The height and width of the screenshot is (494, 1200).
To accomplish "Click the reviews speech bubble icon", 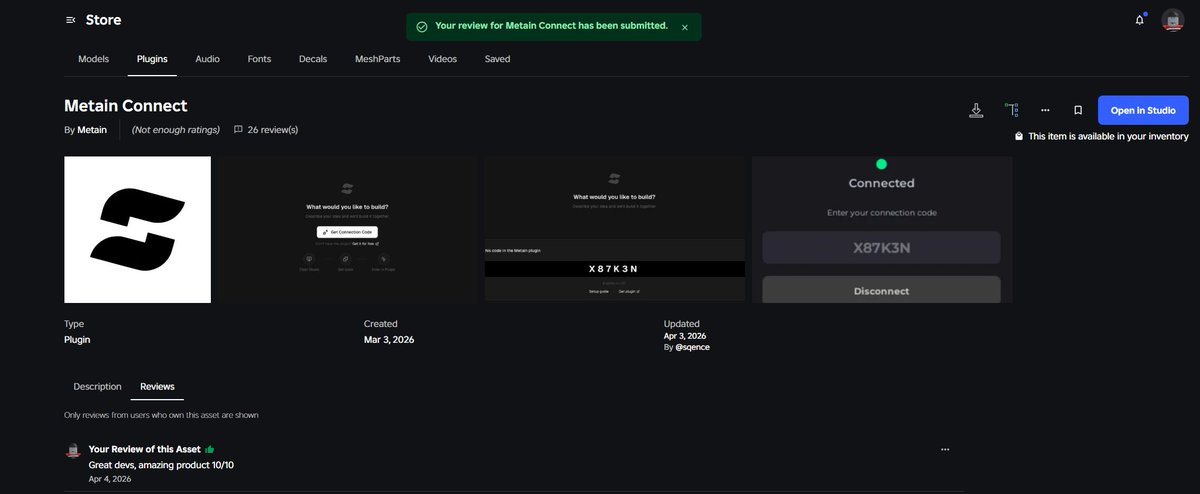I will coord(238,129).
